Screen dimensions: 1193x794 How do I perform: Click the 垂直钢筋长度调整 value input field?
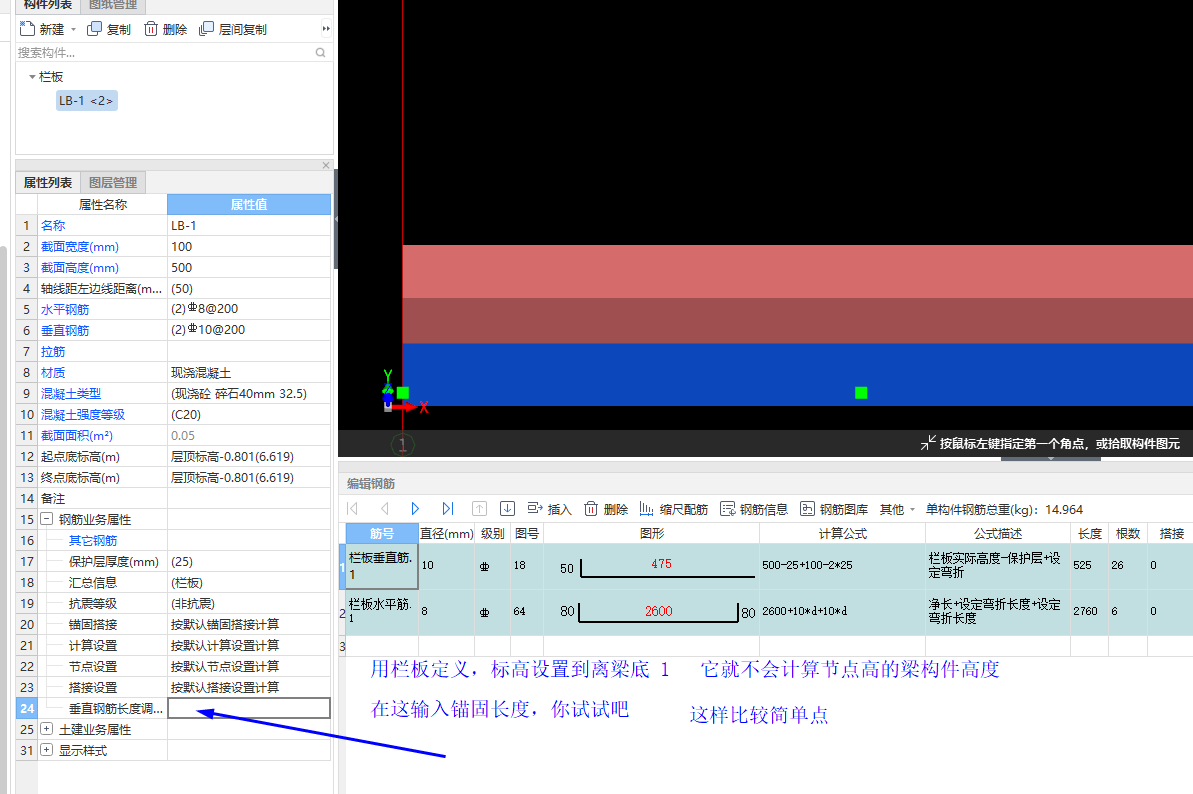249,708
